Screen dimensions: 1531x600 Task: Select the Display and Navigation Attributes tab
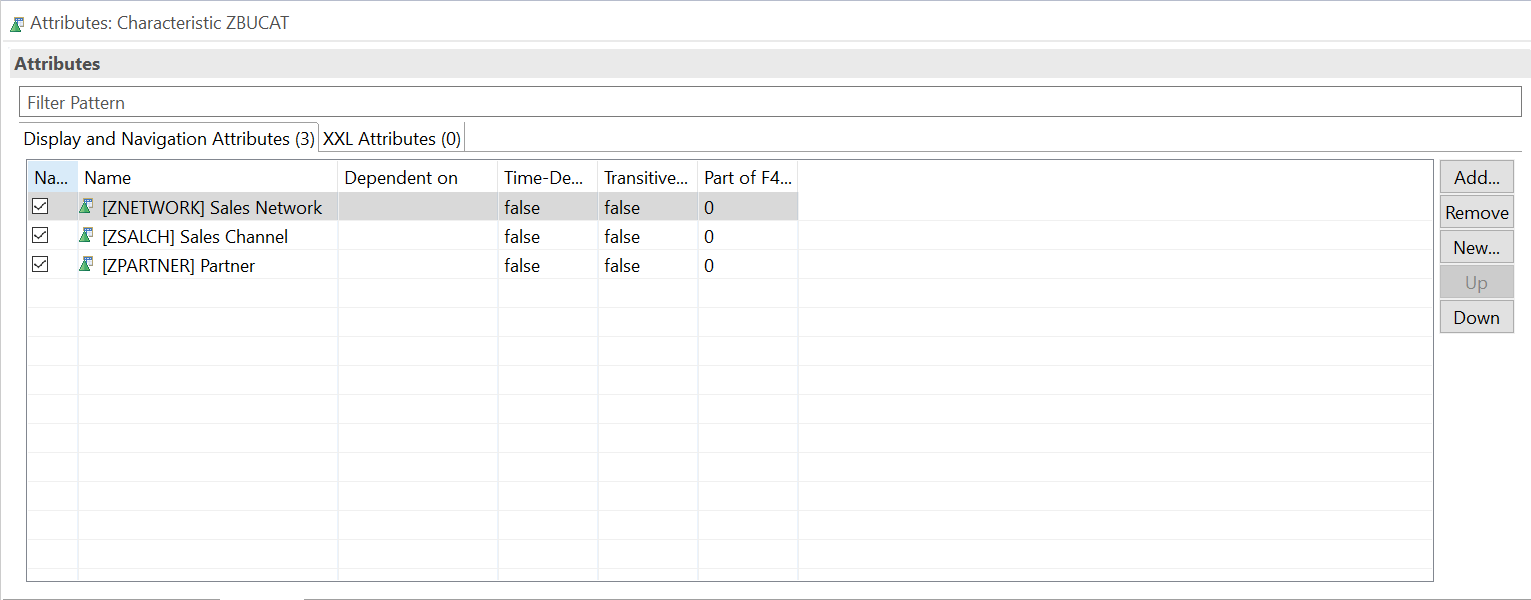pyautogui.click(x=168, y=138)
